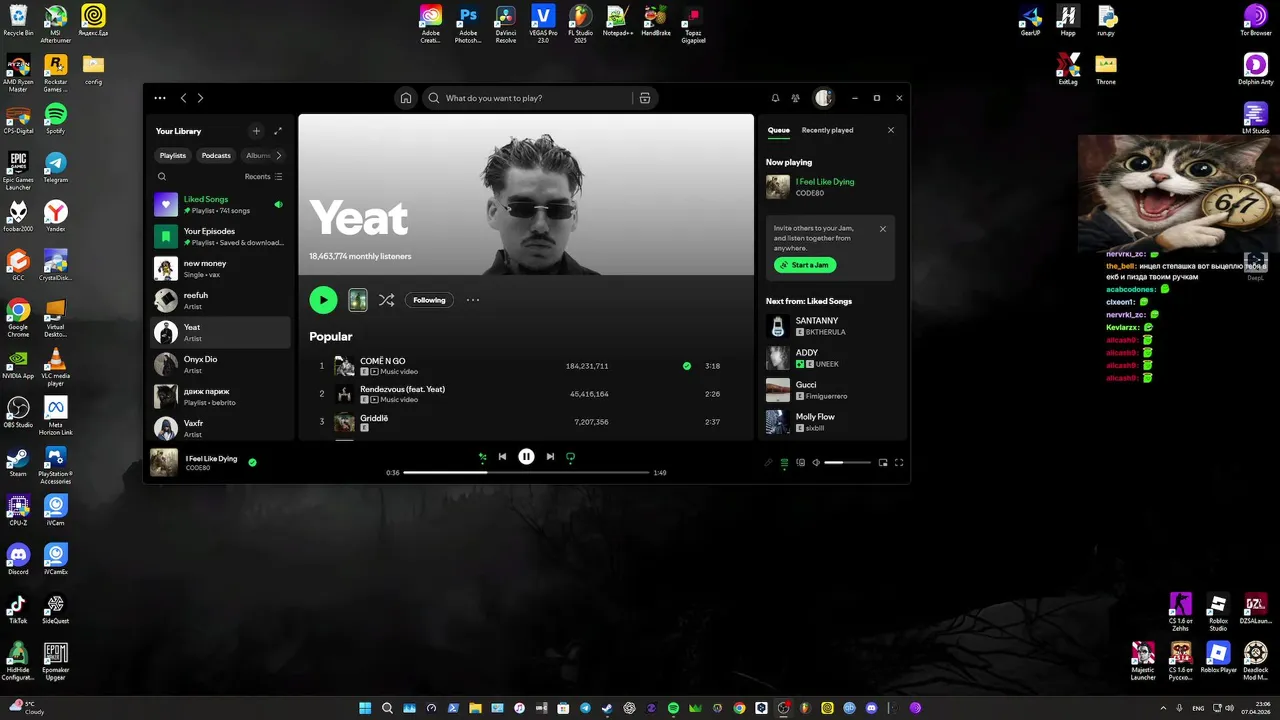The image size is (1280, 720).
Task: Open the движ париж playlist
Action: coord(220,397)
